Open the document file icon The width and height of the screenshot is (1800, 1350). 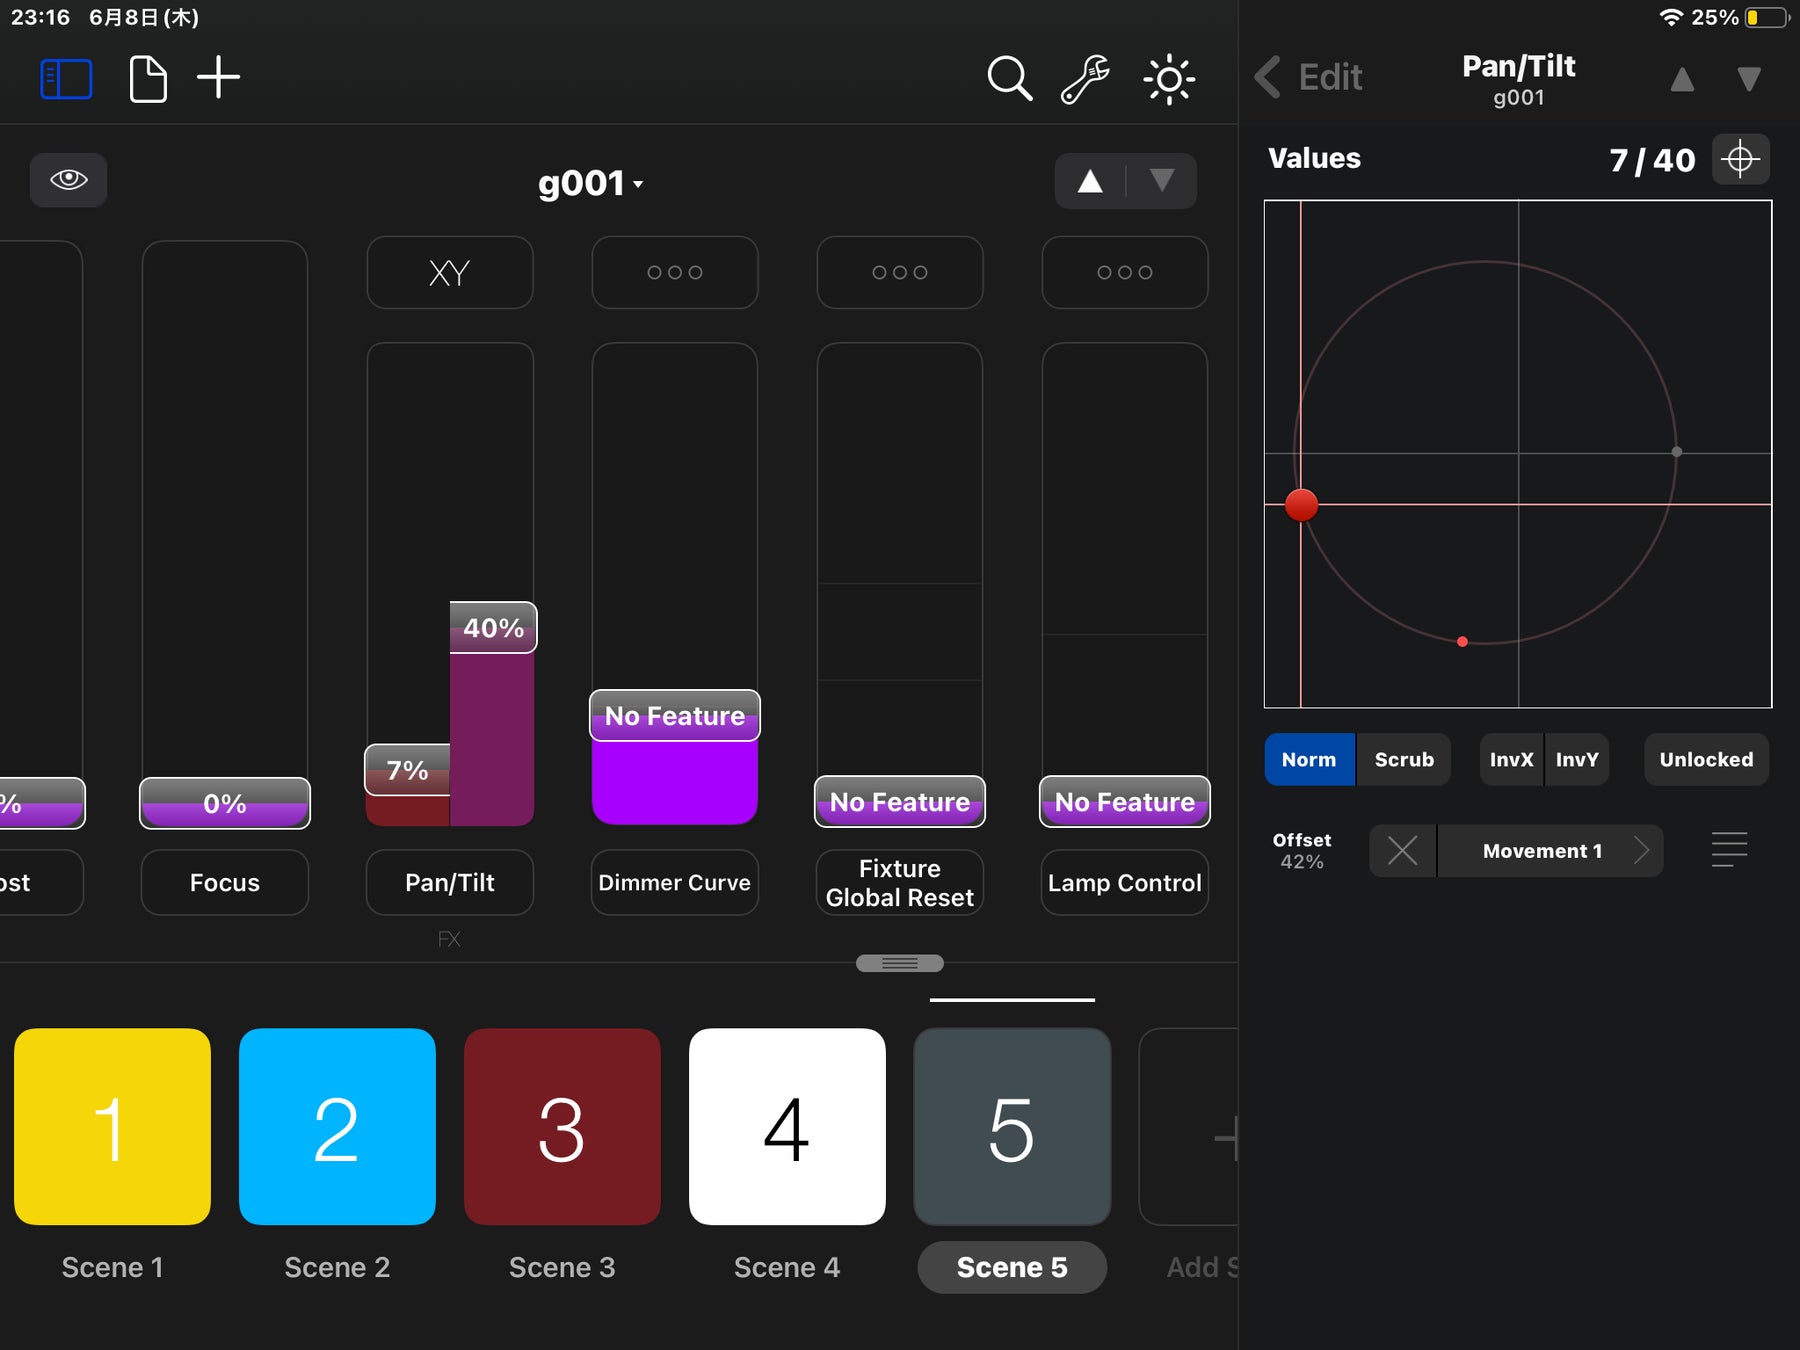tap(148, 79)
